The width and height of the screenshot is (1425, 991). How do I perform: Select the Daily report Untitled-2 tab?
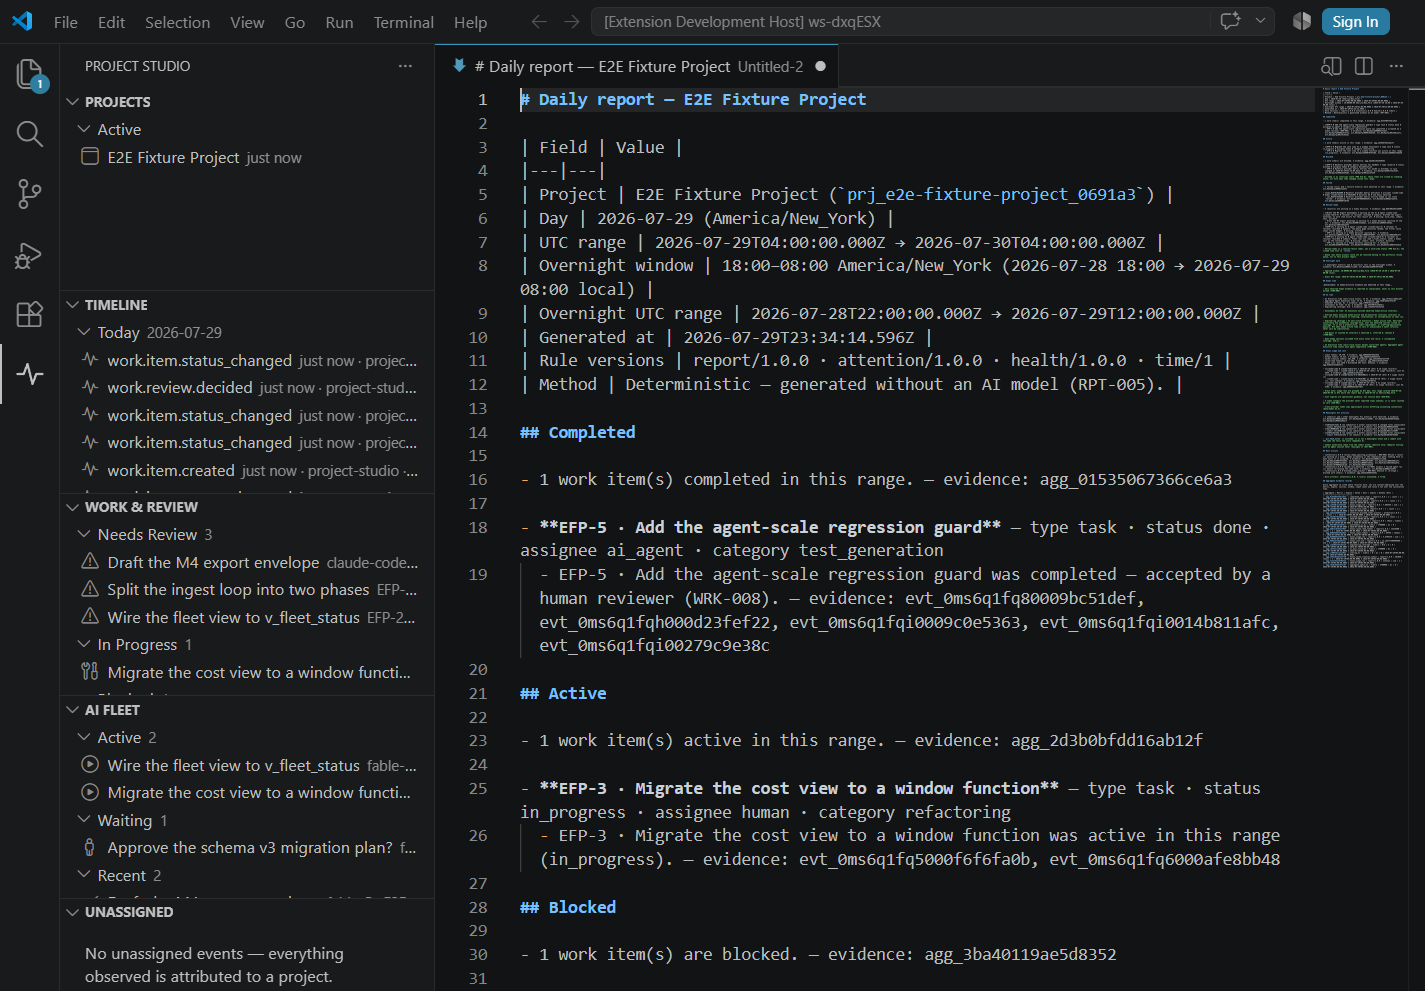click(638, 66)
